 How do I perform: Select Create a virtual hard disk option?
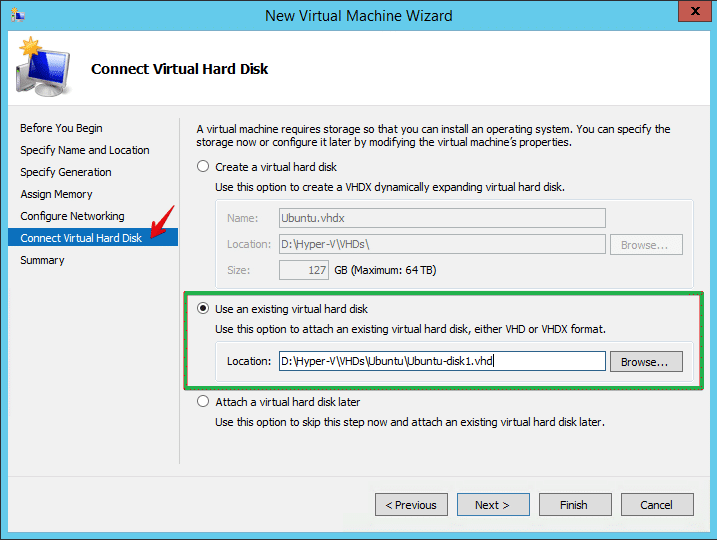click(x=203, y=166)
